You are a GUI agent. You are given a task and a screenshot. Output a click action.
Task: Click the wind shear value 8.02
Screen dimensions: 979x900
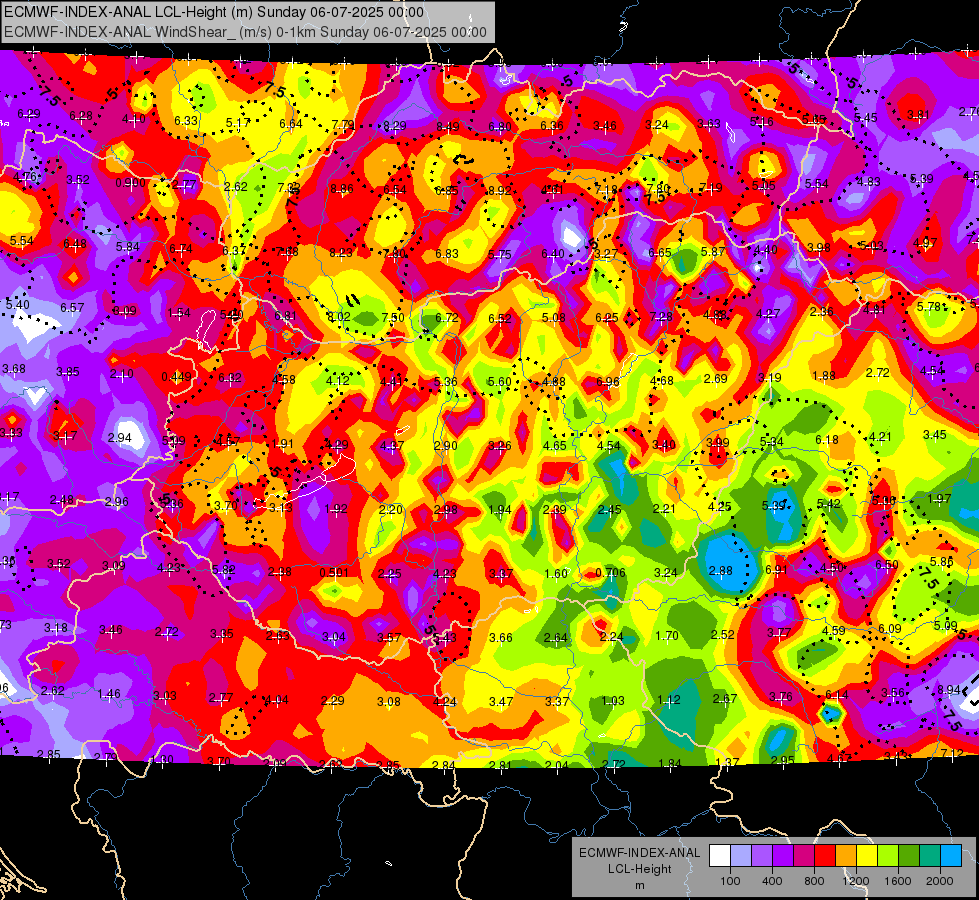[338, 317]
